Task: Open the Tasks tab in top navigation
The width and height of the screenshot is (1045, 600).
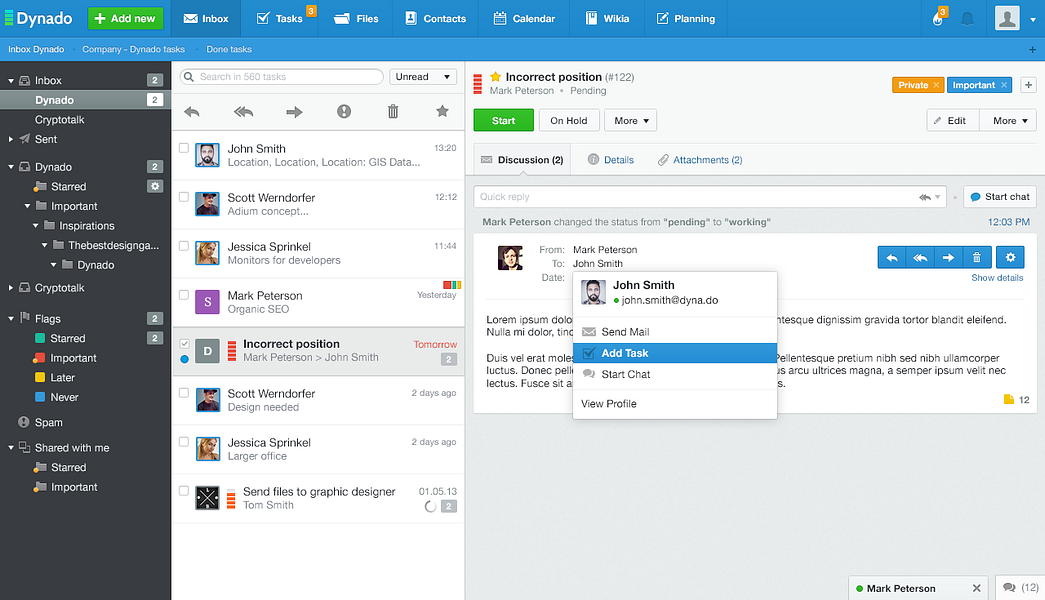Action: (x=280, y=19)
